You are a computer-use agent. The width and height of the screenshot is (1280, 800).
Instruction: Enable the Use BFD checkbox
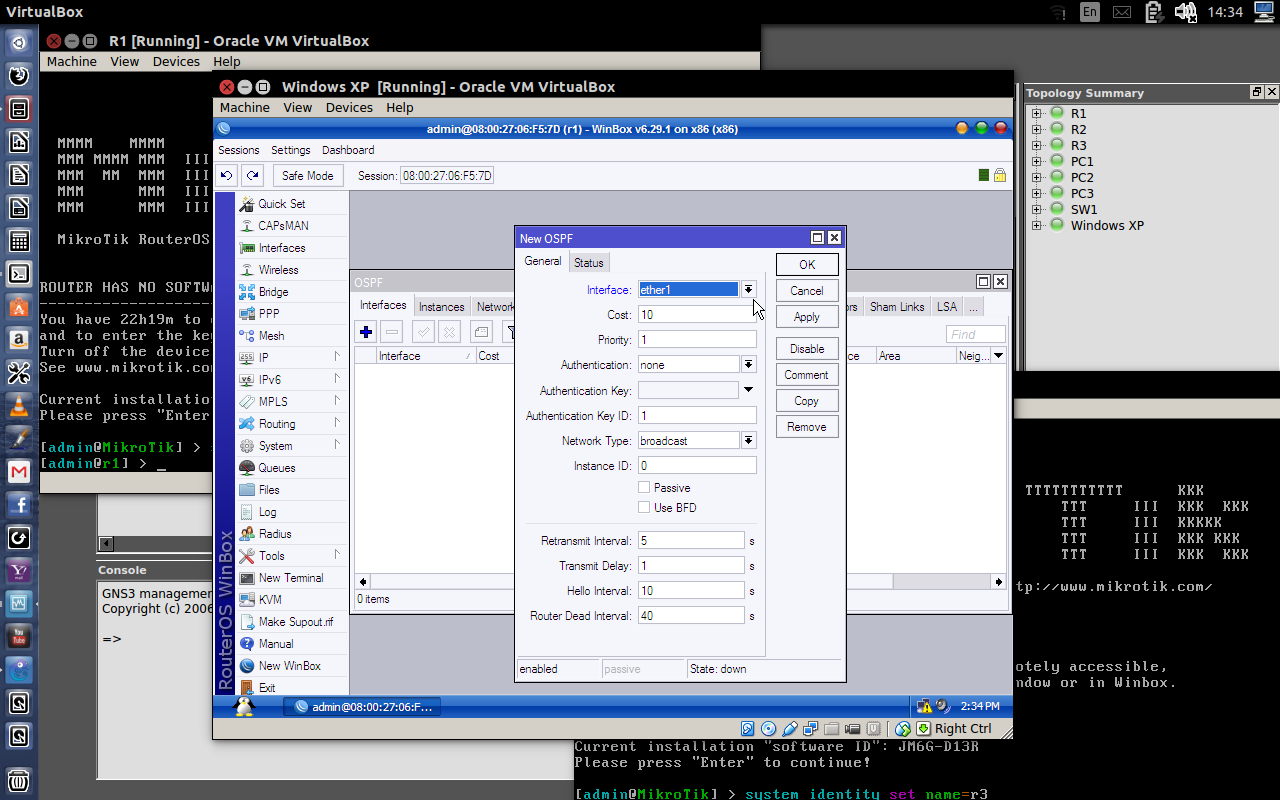(x=644, y=508)
